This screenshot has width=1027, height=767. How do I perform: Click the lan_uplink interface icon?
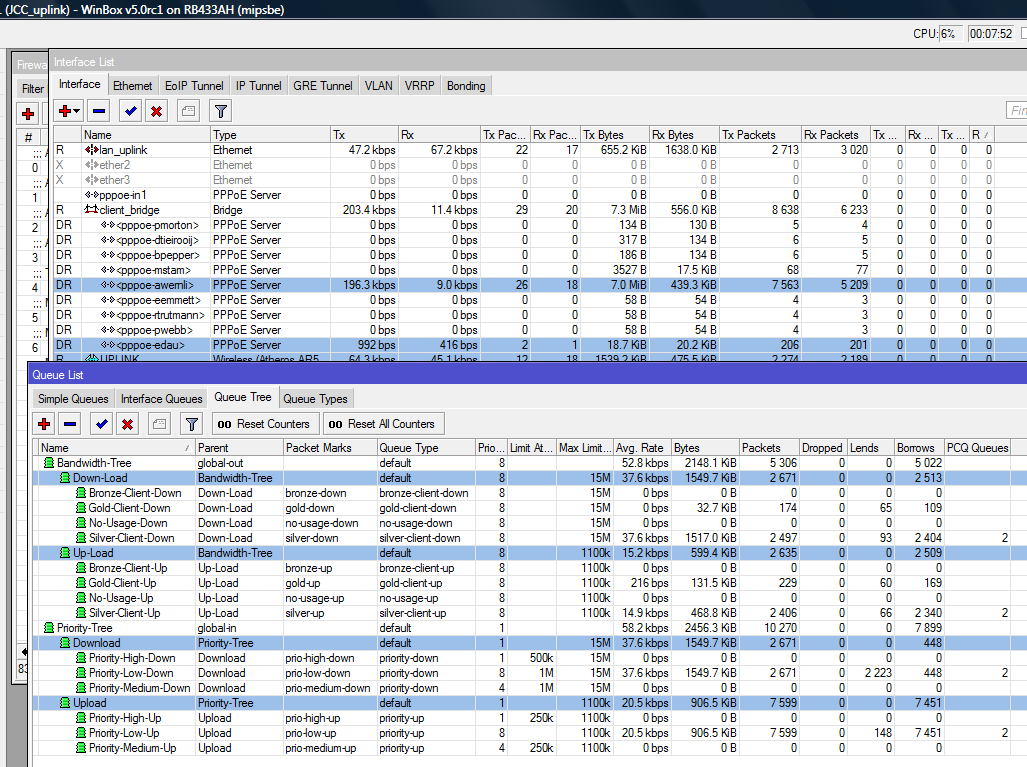point(91,150)
